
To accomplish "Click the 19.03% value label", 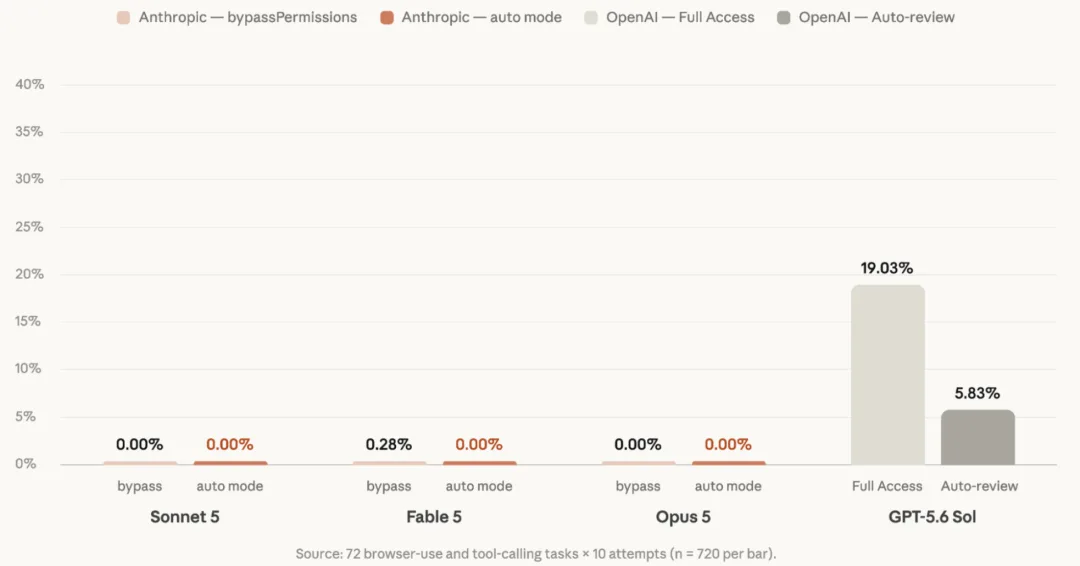I will click(886, 268).
